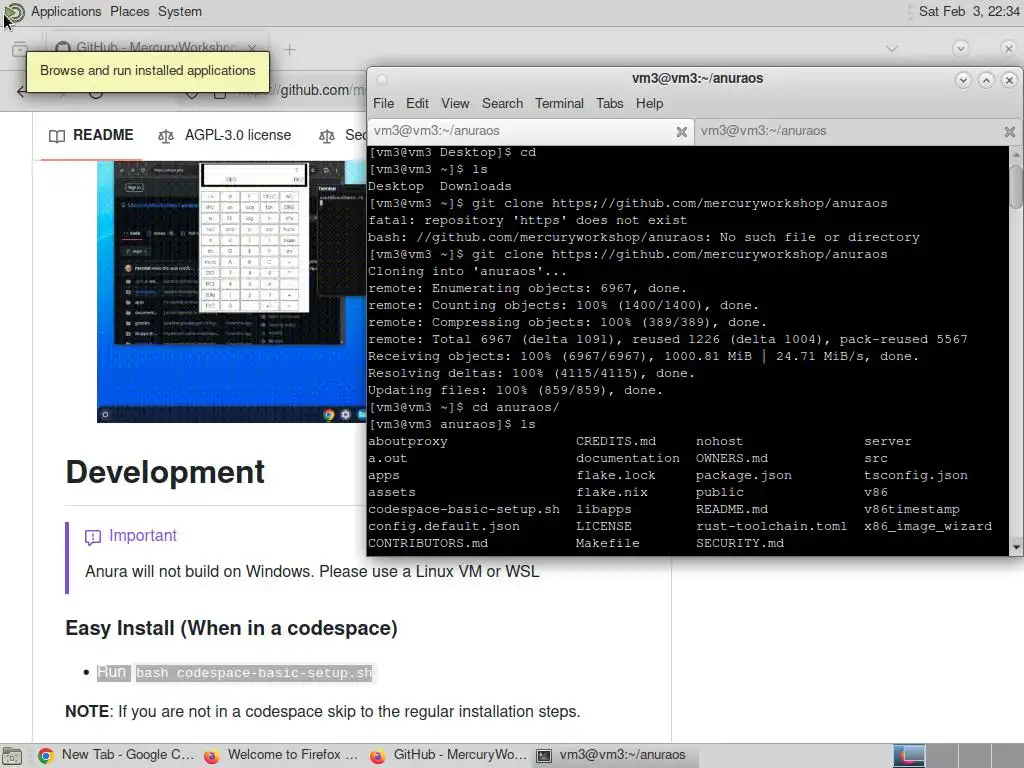Screen dimensions: 1024x768
Task: Click the show desktop icon in bottom panel
Action: pyautogui.click(x=12, y=756)
